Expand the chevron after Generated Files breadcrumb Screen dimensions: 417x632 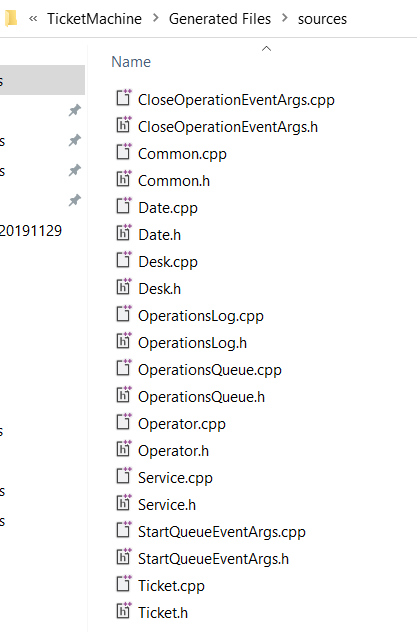pos(285,18)
